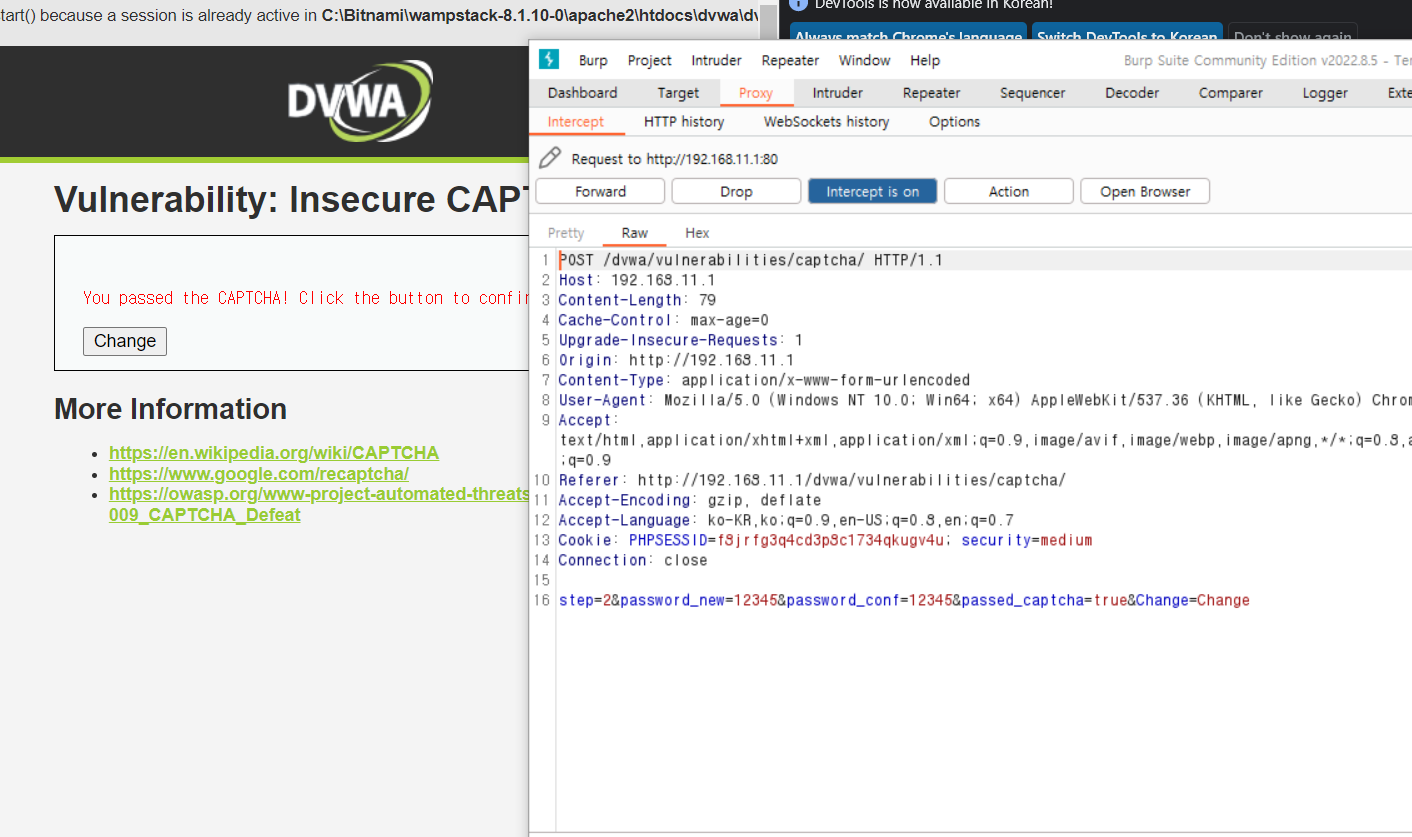Viewport: 1412px width, 837px height.
Task: Click the password_conf=12345 parameter
Action: point(869,600)
